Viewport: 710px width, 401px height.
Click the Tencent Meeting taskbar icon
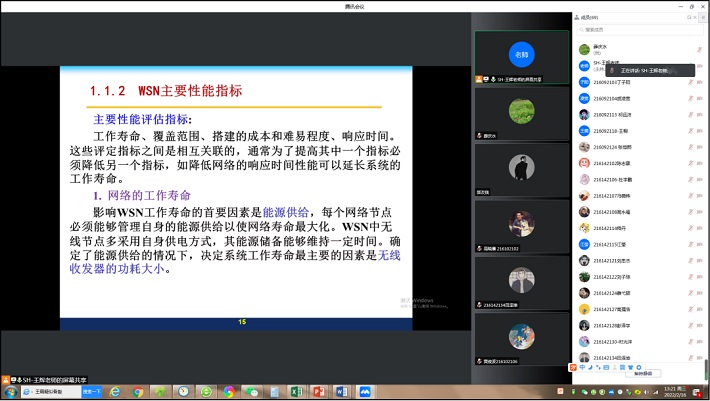(366, 391)
